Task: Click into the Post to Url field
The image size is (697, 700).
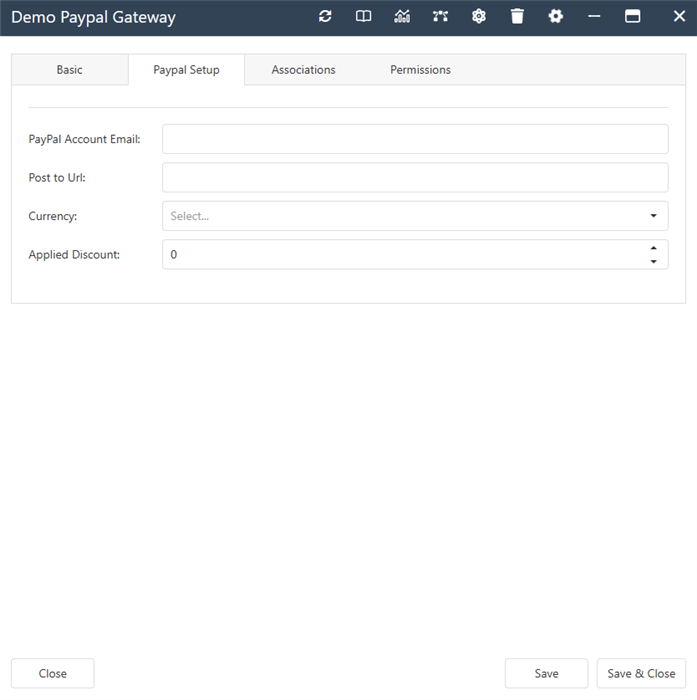Action: (415, 177)
